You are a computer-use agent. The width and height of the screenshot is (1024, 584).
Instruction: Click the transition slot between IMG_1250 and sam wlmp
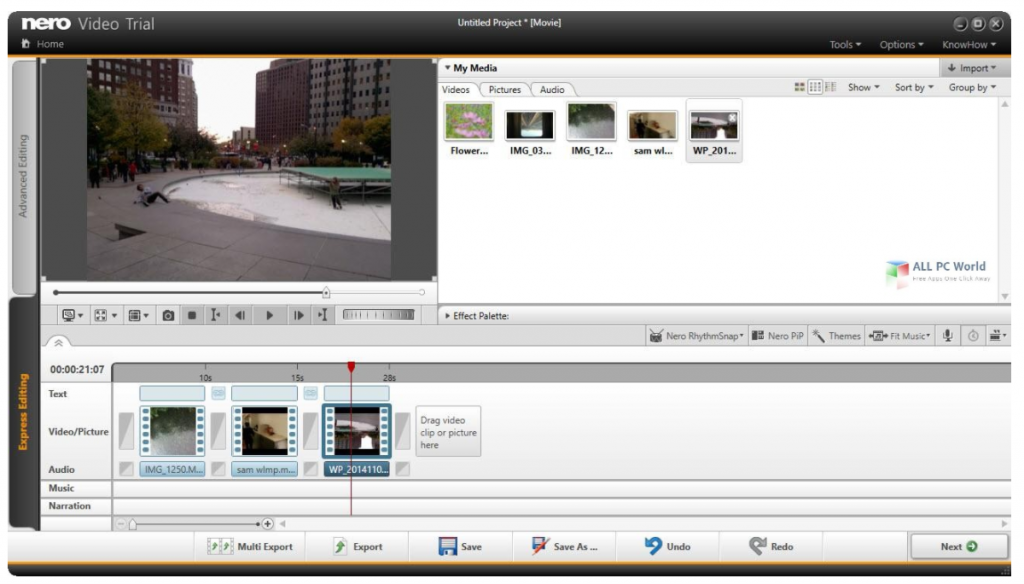point(218,430)
